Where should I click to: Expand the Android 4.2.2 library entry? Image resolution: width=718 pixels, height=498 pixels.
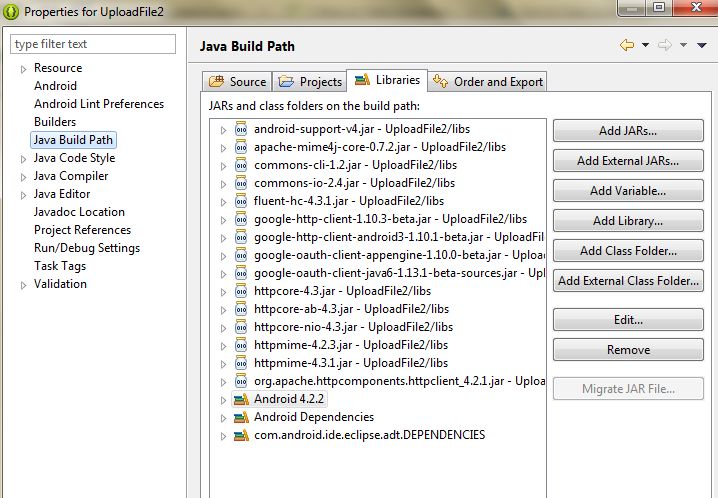coord(223,400)
